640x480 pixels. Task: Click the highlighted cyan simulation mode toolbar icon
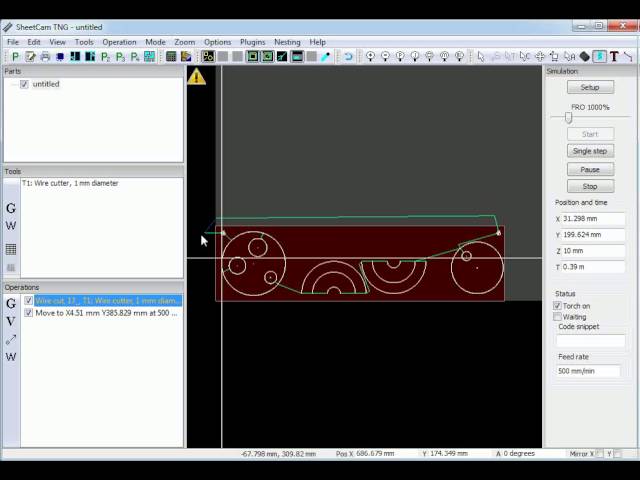(x=599, y=56)
